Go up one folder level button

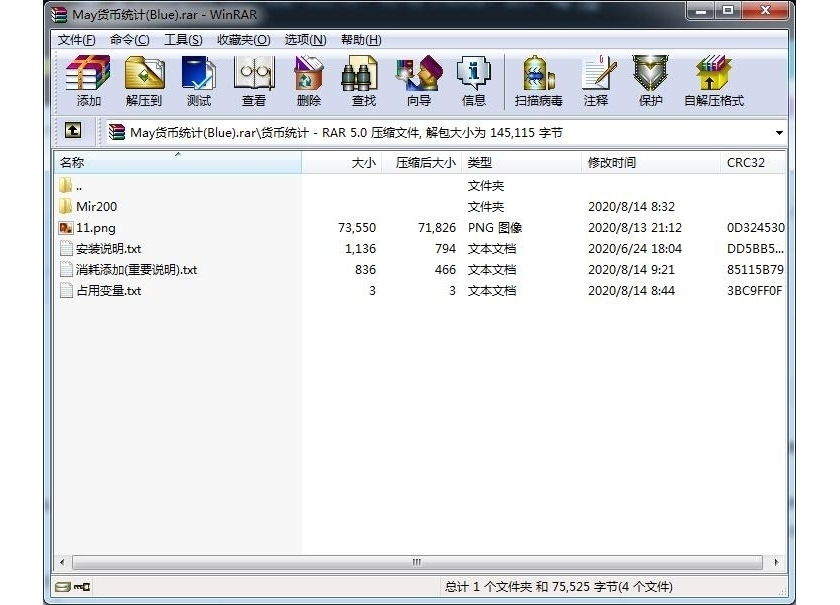pyautogui.click(x=73, y=131)
